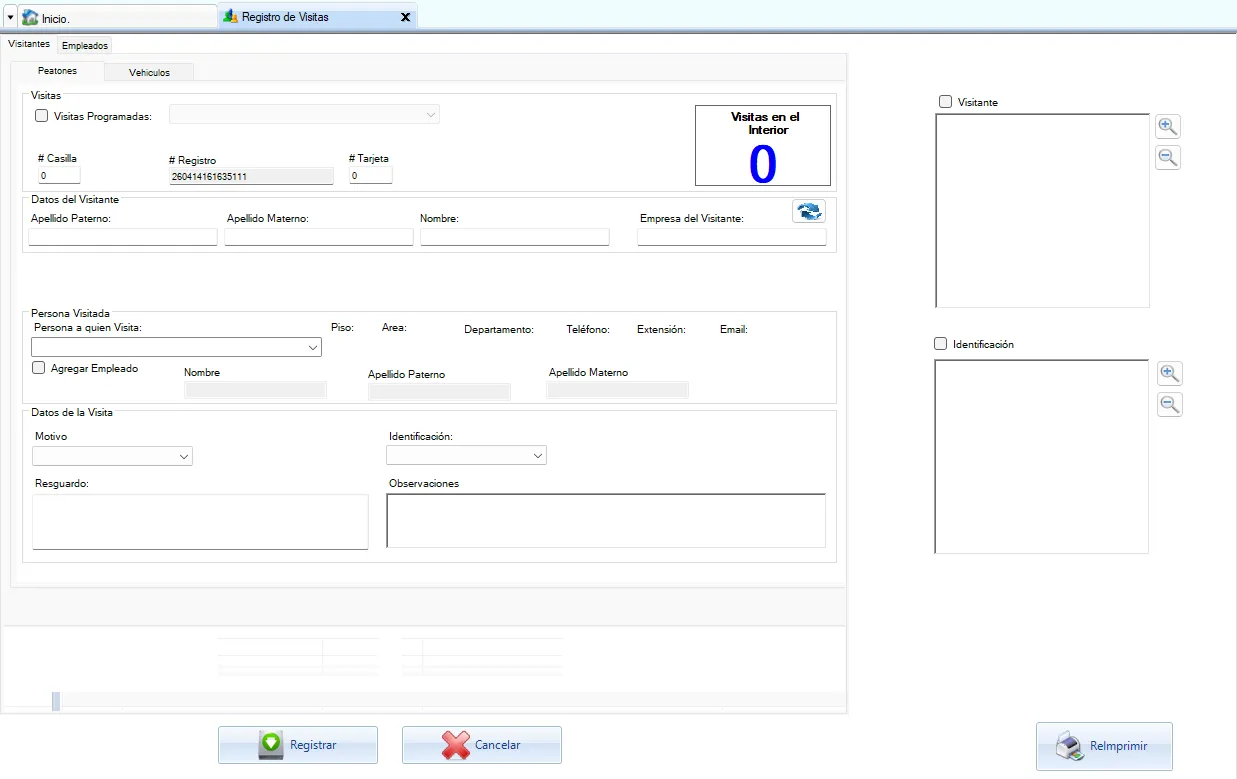Enable the Visitas Programadas checkbox
This screenshot has height=779, width=1237.
tap(41, 115)
